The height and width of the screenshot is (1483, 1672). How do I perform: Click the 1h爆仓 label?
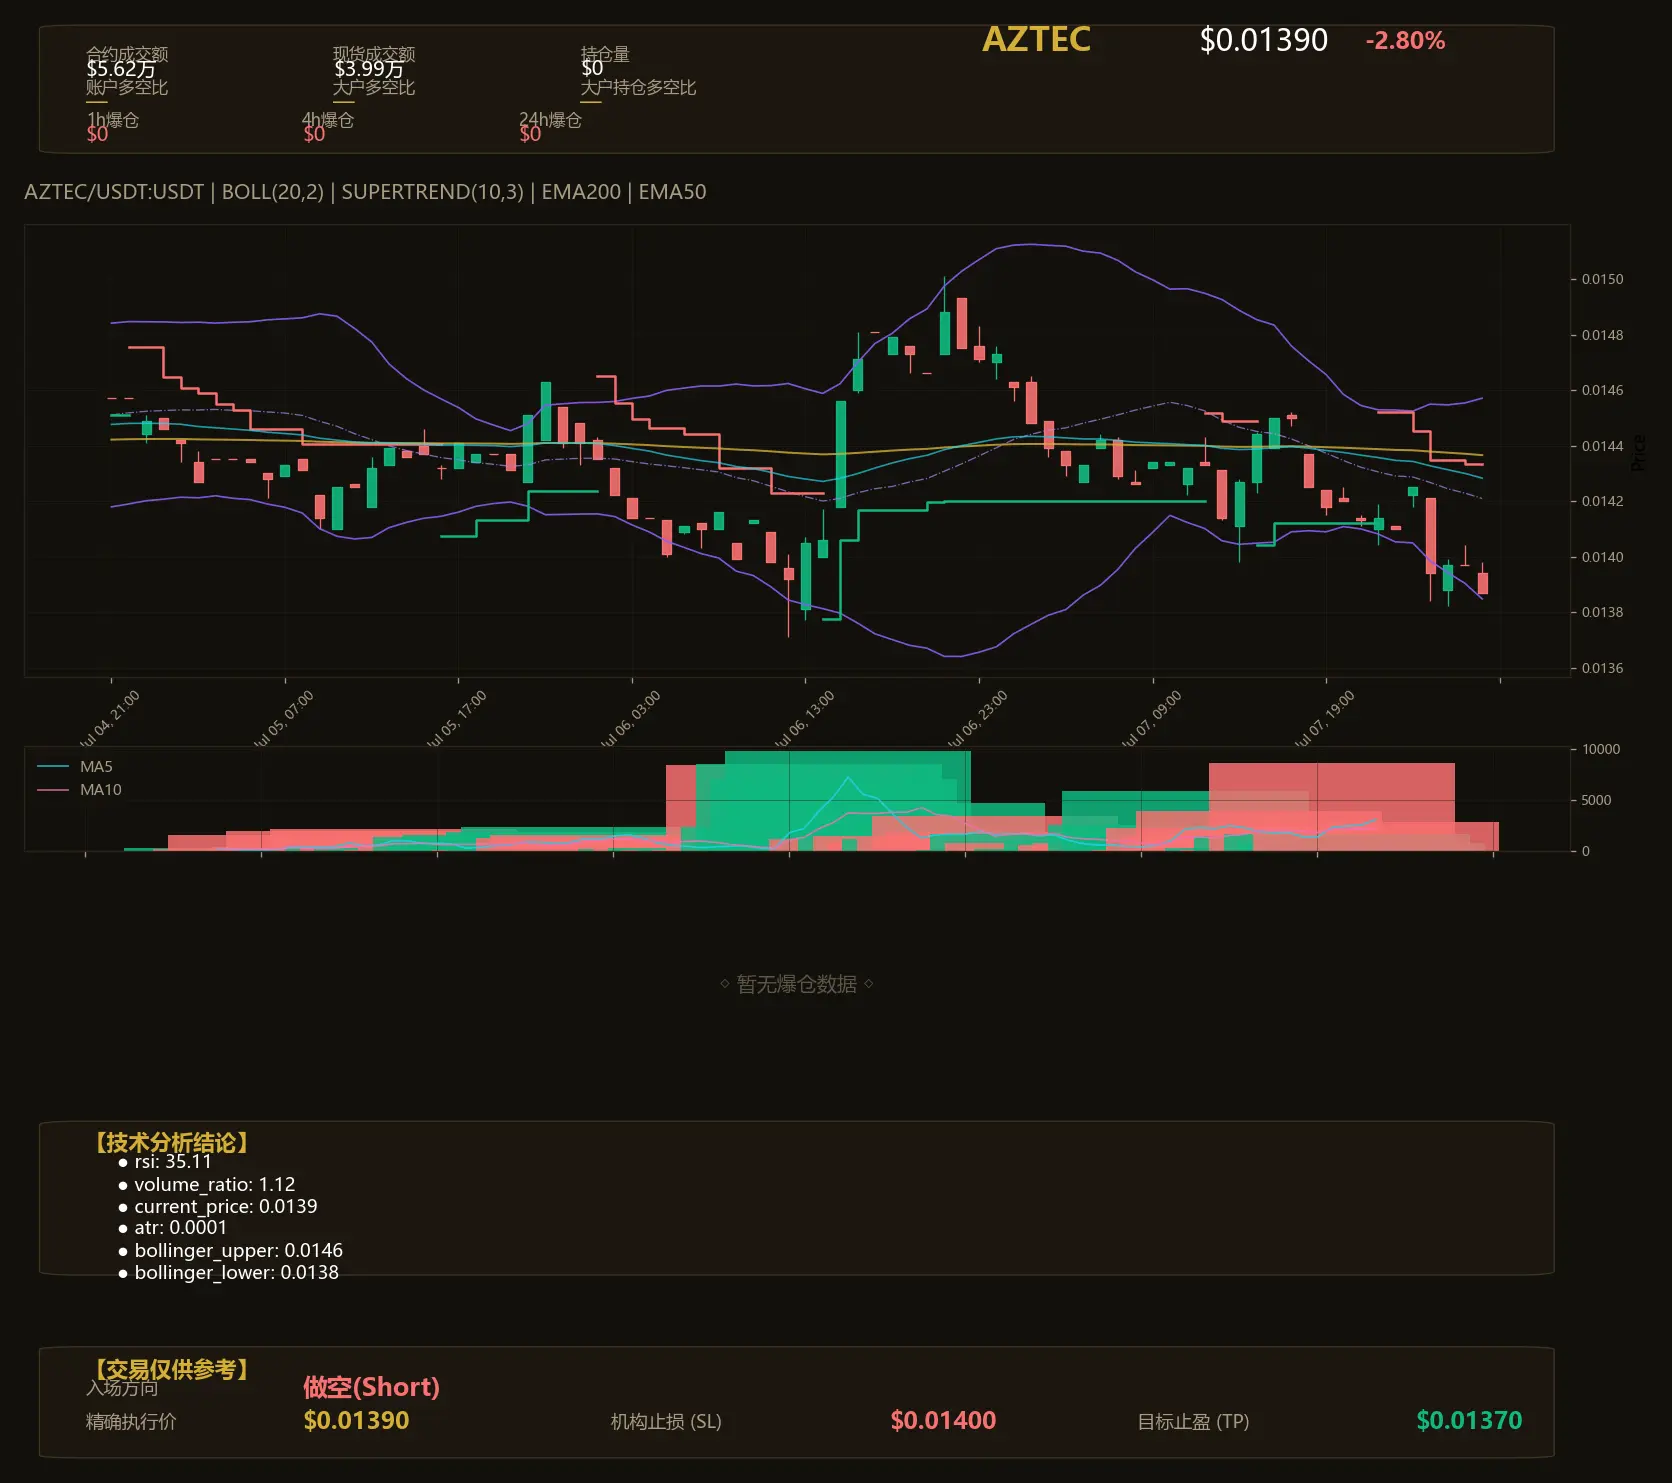coord(113,120)
